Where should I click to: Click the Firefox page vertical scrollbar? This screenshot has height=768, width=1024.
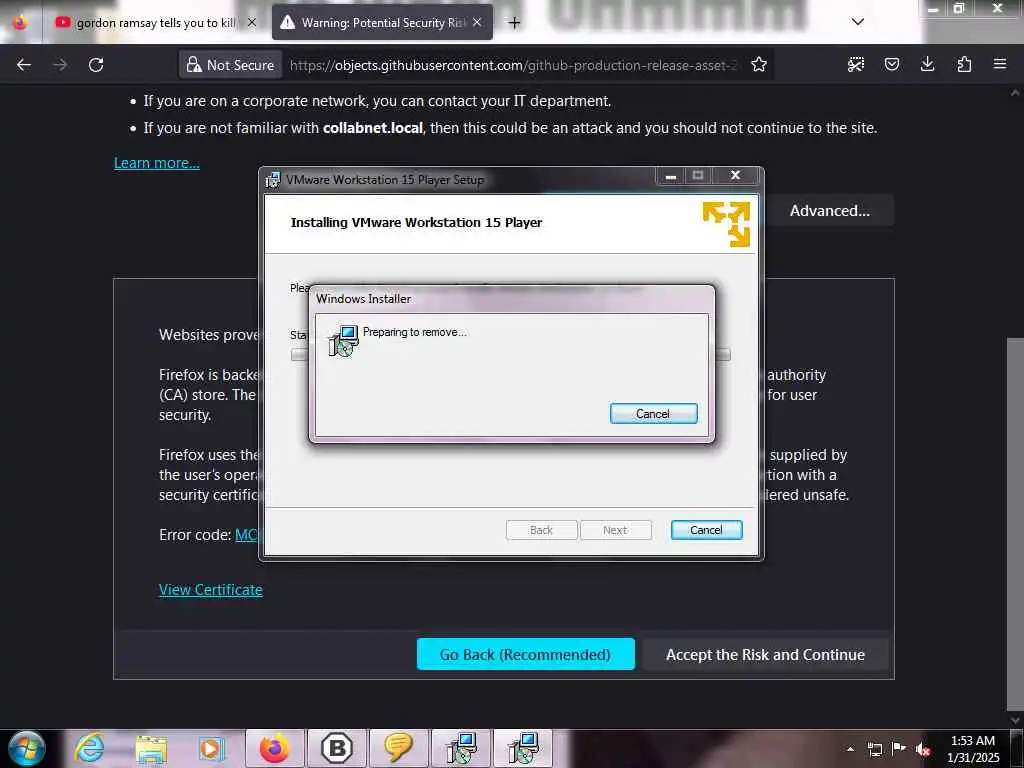(x=1016, y=525)
